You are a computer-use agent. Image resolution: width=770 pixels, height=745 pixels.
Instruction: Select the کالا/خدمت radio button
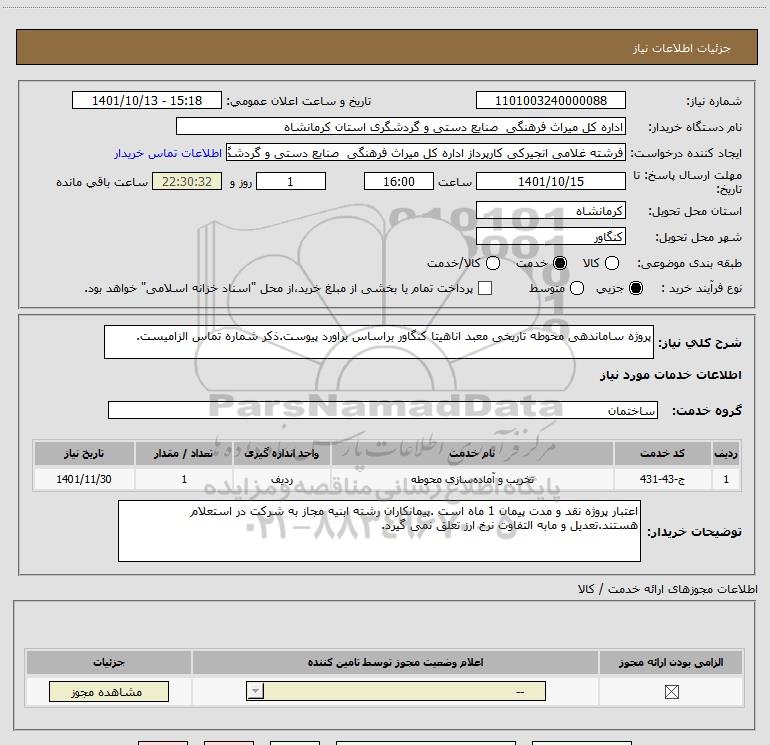pos(493,263)
